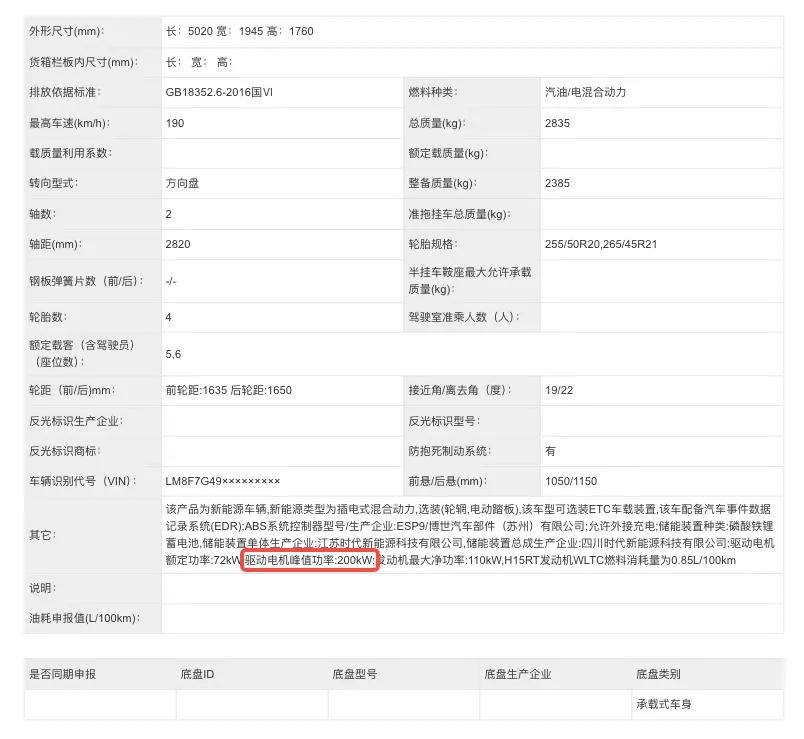Click the 其它 row label
This screenshot has height=739, width=804.
[43, 535]
